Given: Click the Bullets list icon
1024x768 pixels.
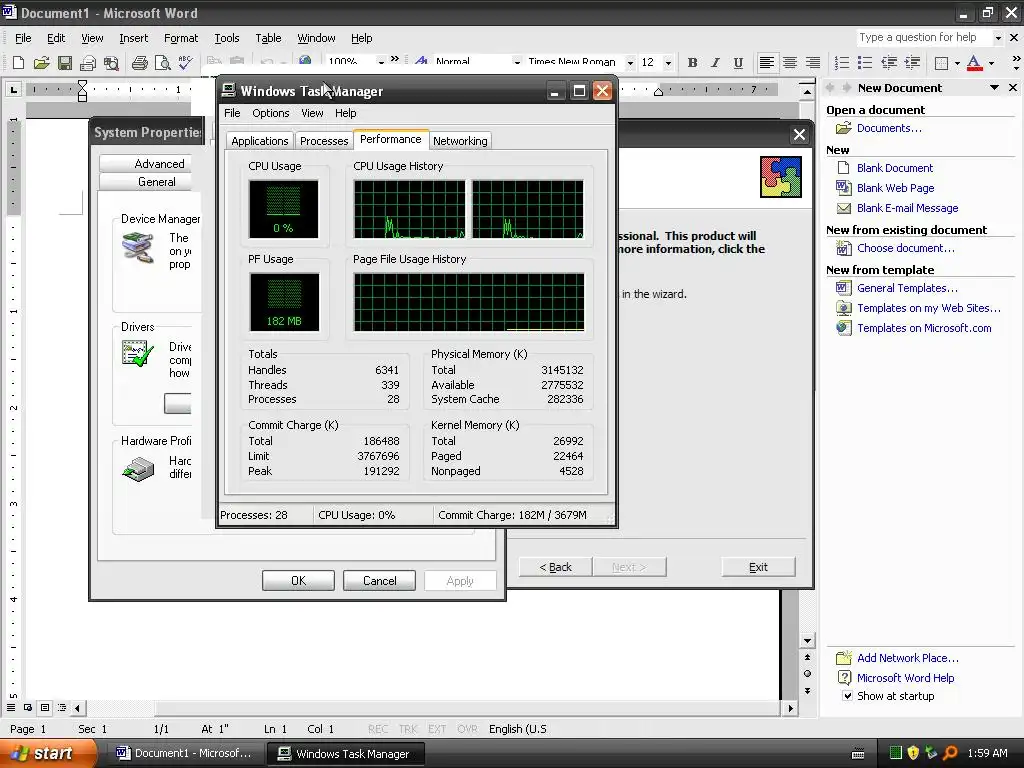Looking at the screenshot, I should 865,63.
